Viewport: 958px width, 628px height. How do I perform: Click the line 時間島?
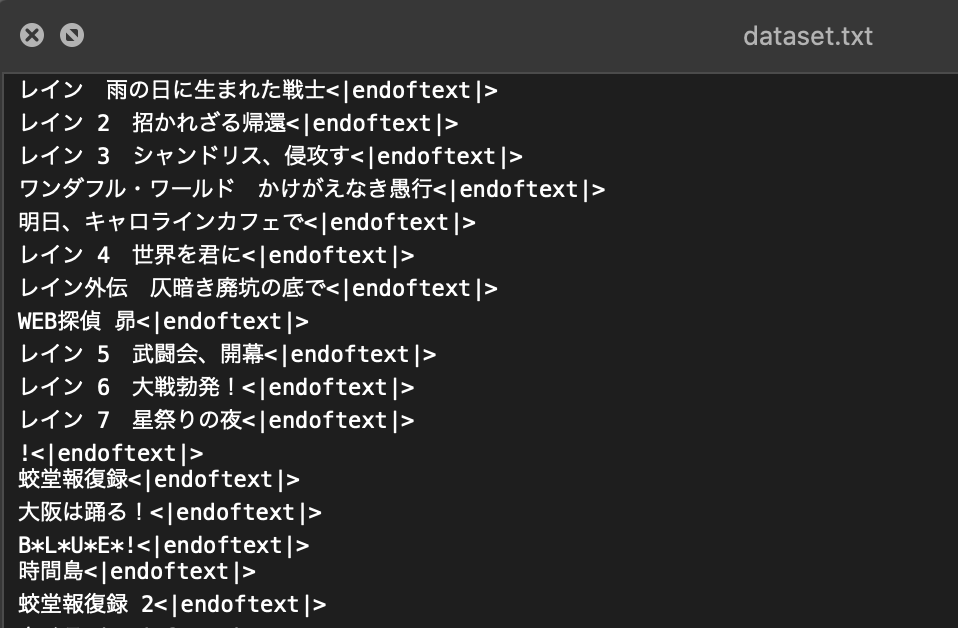click(137, 571)
